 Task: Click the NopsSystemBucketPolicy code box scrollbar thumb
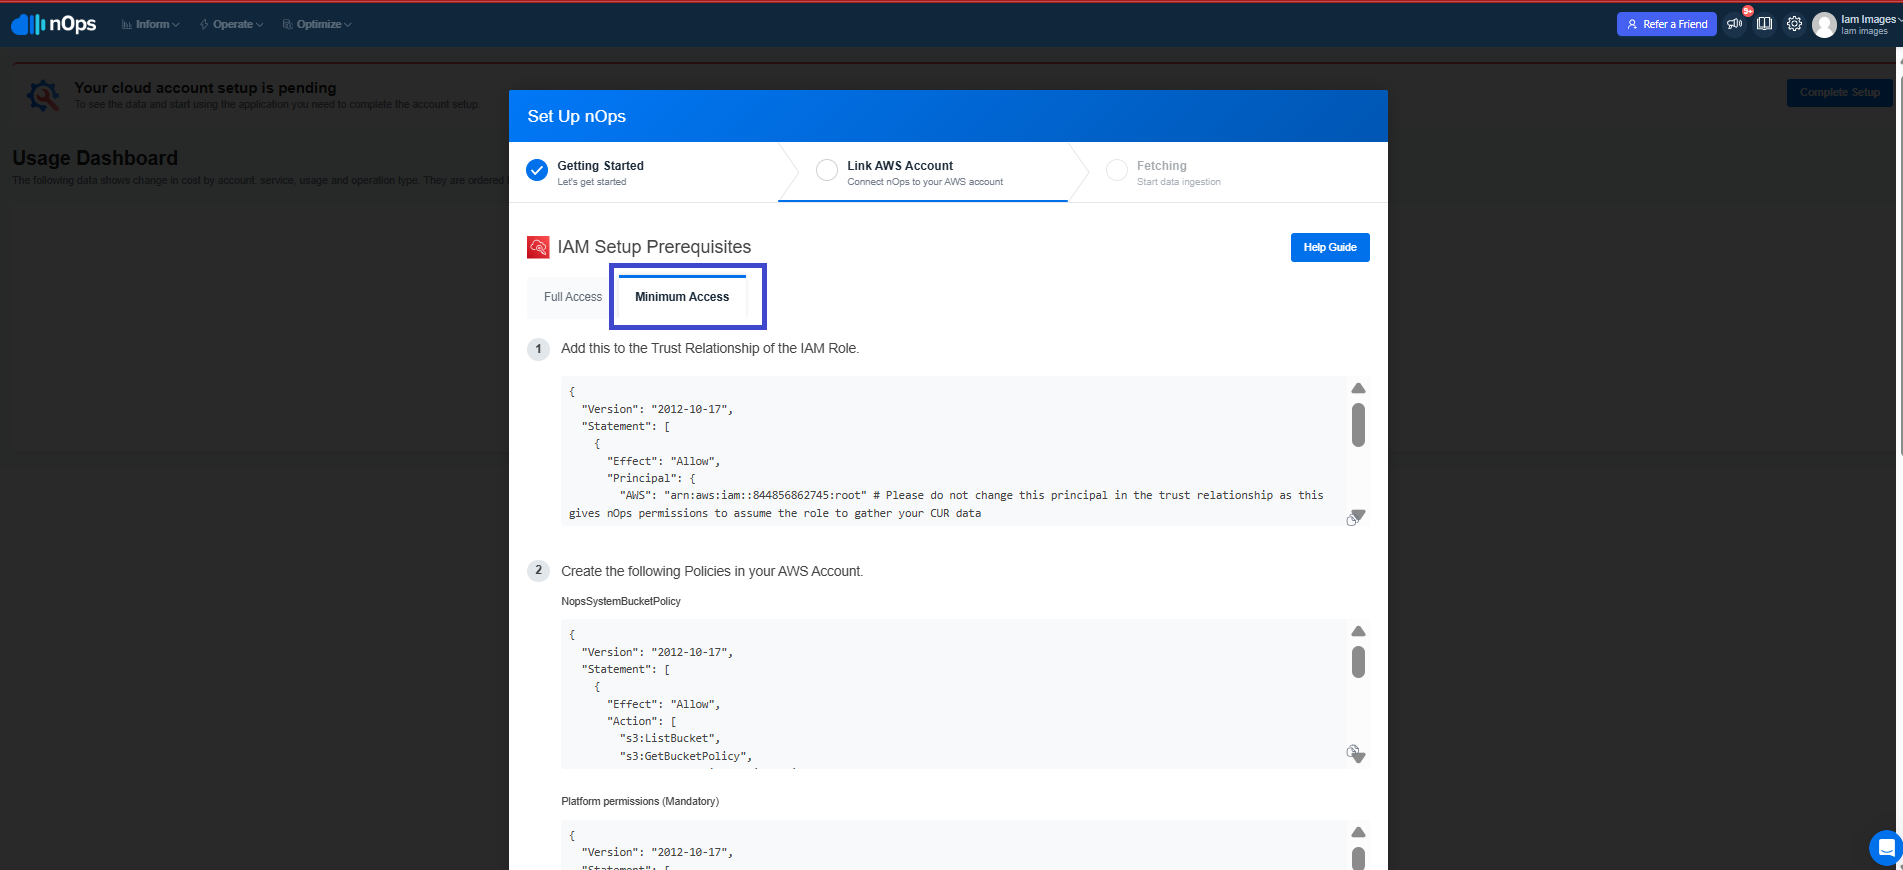click(1358, 662)
